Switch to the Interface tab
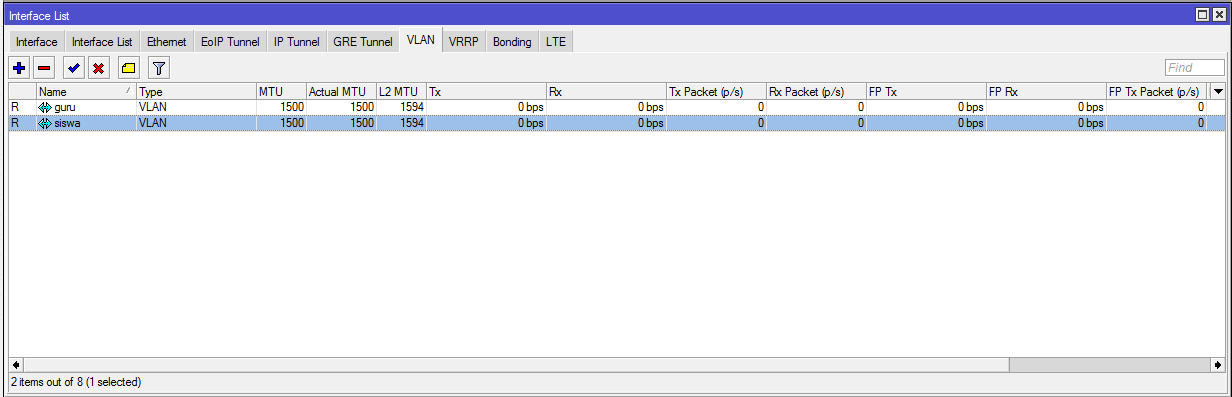 (37, 42)
